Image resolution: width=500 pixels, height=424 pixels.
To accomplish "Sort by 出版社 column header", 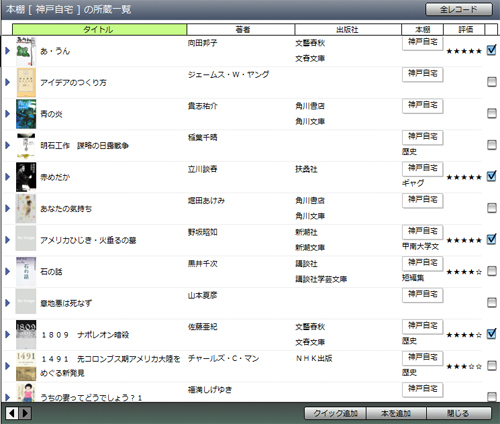I will [x=348, y=29].
